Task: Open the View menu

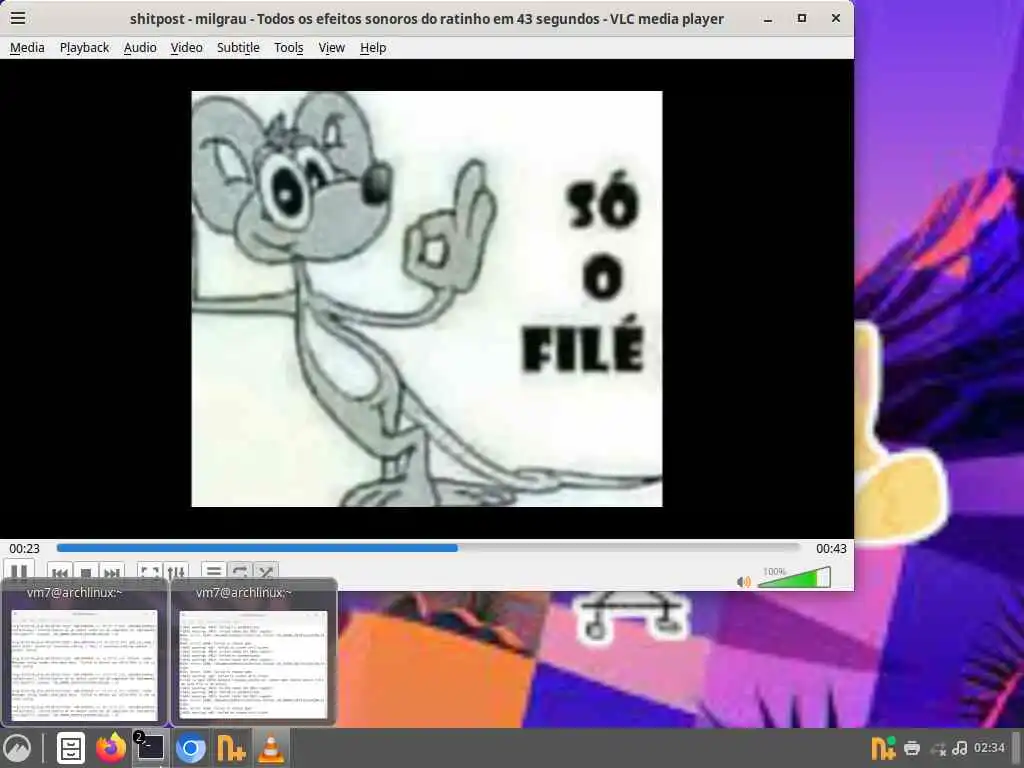Action: click(x=331, y=48)
